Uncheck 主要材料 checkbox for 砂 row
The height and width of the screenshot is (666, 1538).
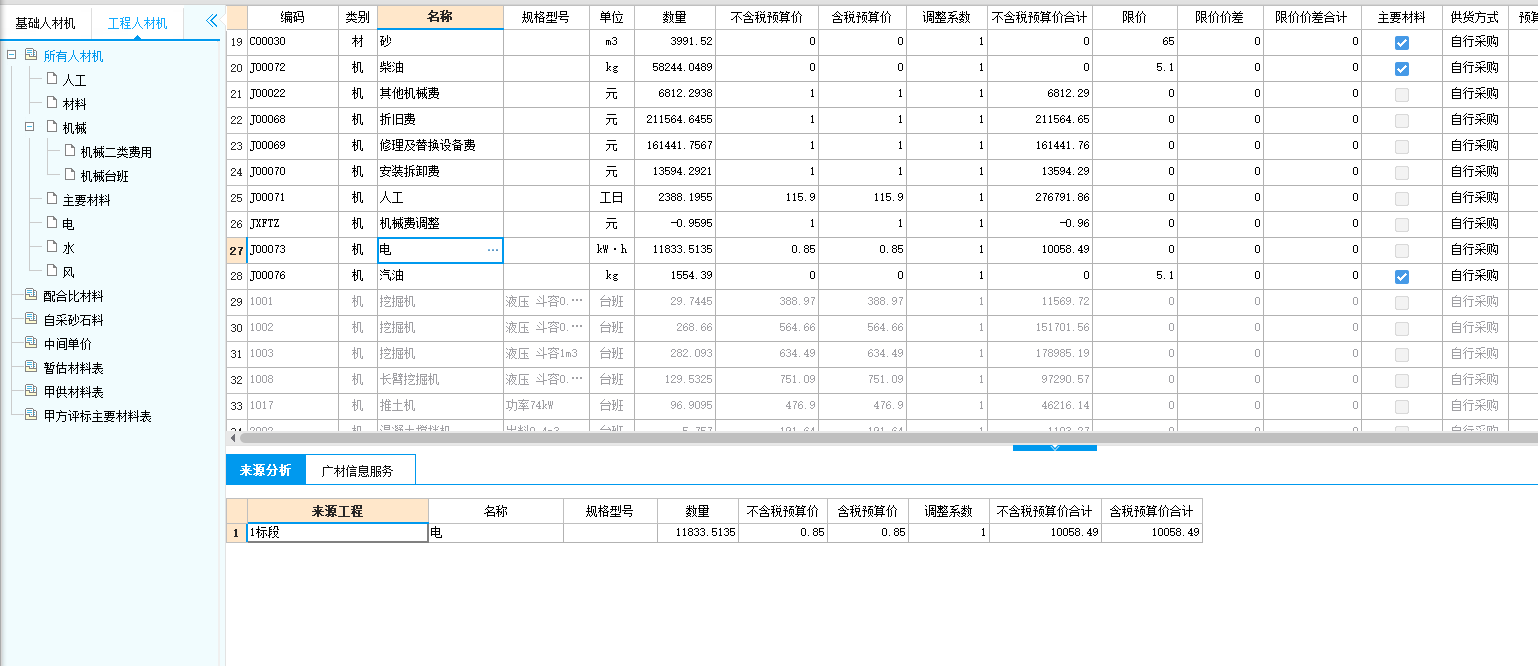coord(1402,43)
